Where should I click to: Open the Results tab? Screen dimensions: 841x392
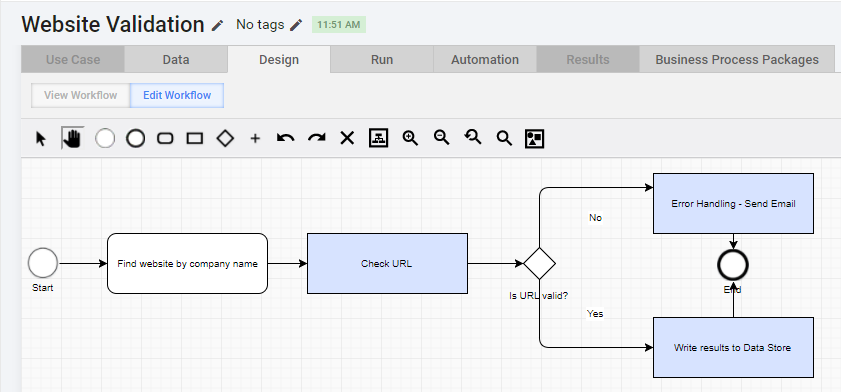(588, 60)
